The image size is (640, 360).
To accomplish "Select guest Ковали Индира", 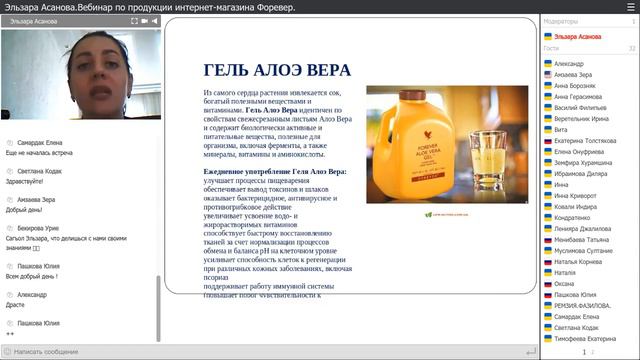I will pos(575,207).
